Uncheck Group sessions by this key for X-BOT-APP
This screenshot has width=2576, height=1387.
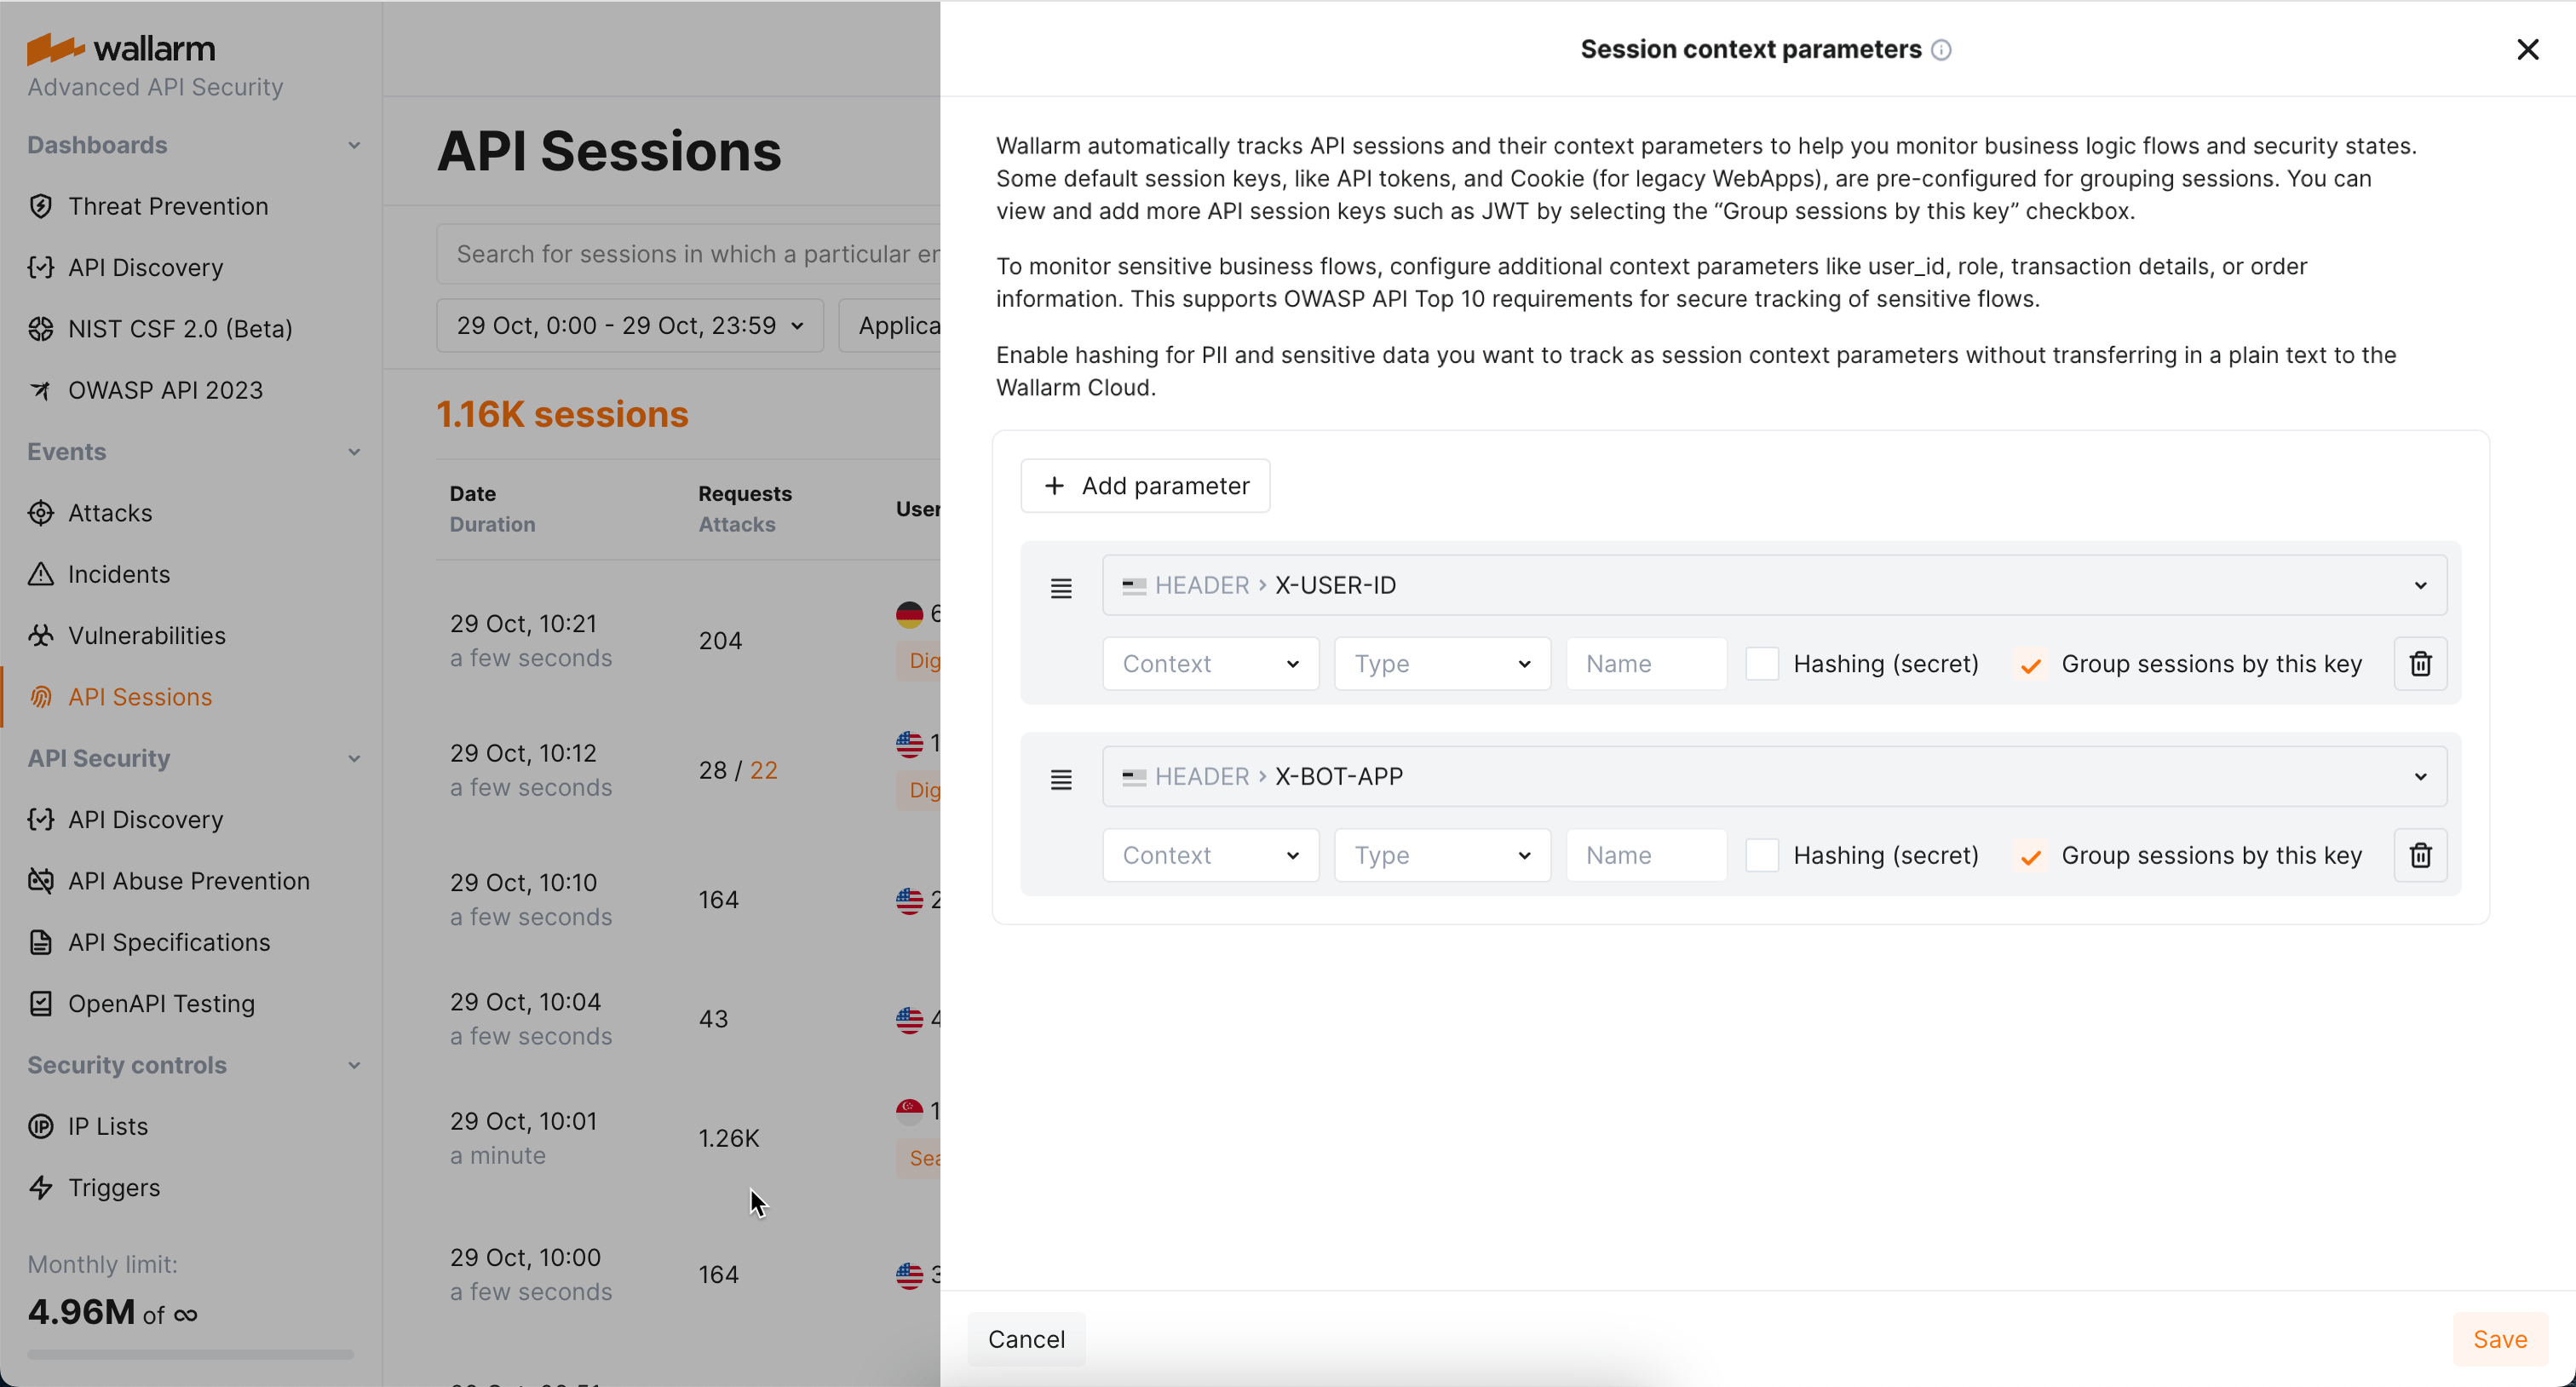point(2030,856)
